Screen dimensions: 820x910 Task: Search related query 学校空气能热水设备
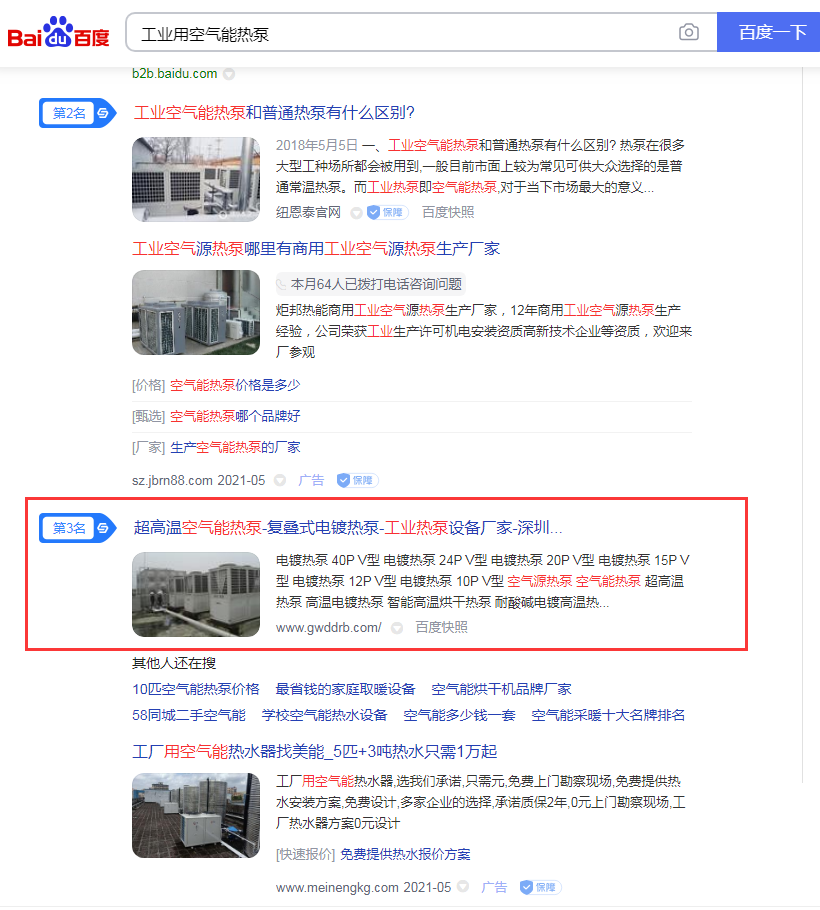click(x=324, y=715)
